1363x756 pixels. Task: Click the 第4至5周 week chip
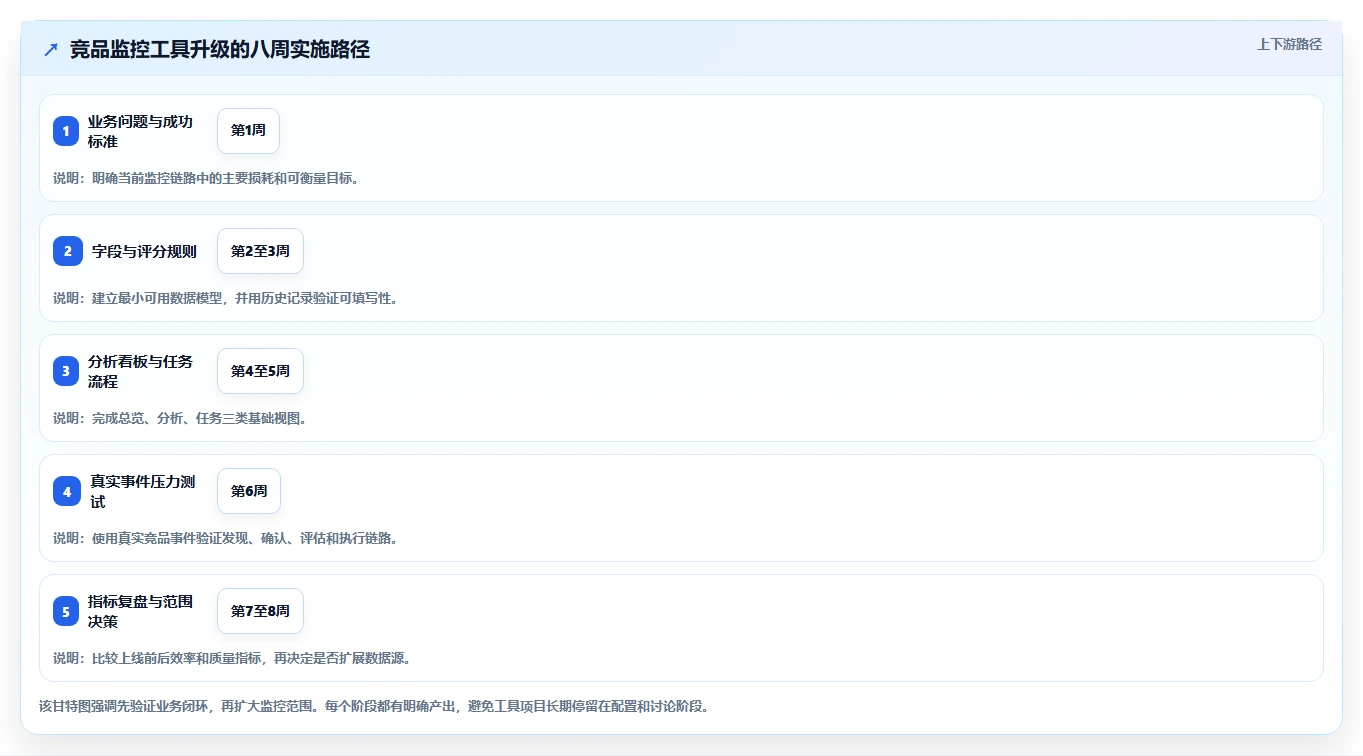[x=260, y=371]
